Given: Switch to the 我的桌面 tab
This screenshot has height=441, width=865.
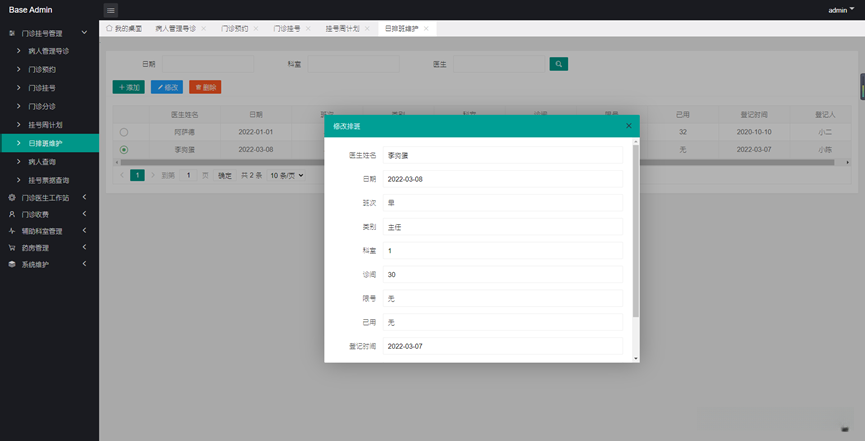Looking at the screenshot, I should pos(124,29).
